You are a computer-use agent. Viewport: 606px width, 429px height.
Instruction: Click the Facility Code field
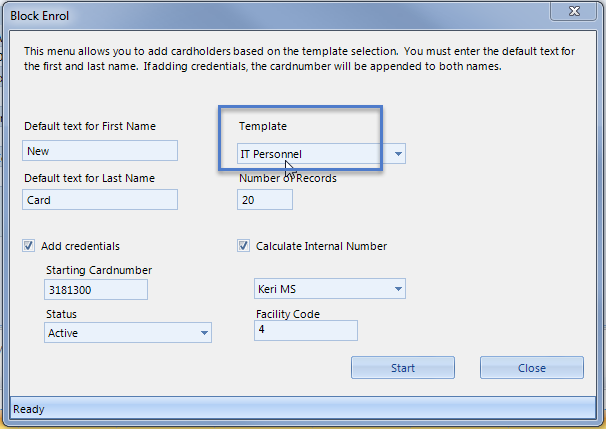click(x=306, y=330)
